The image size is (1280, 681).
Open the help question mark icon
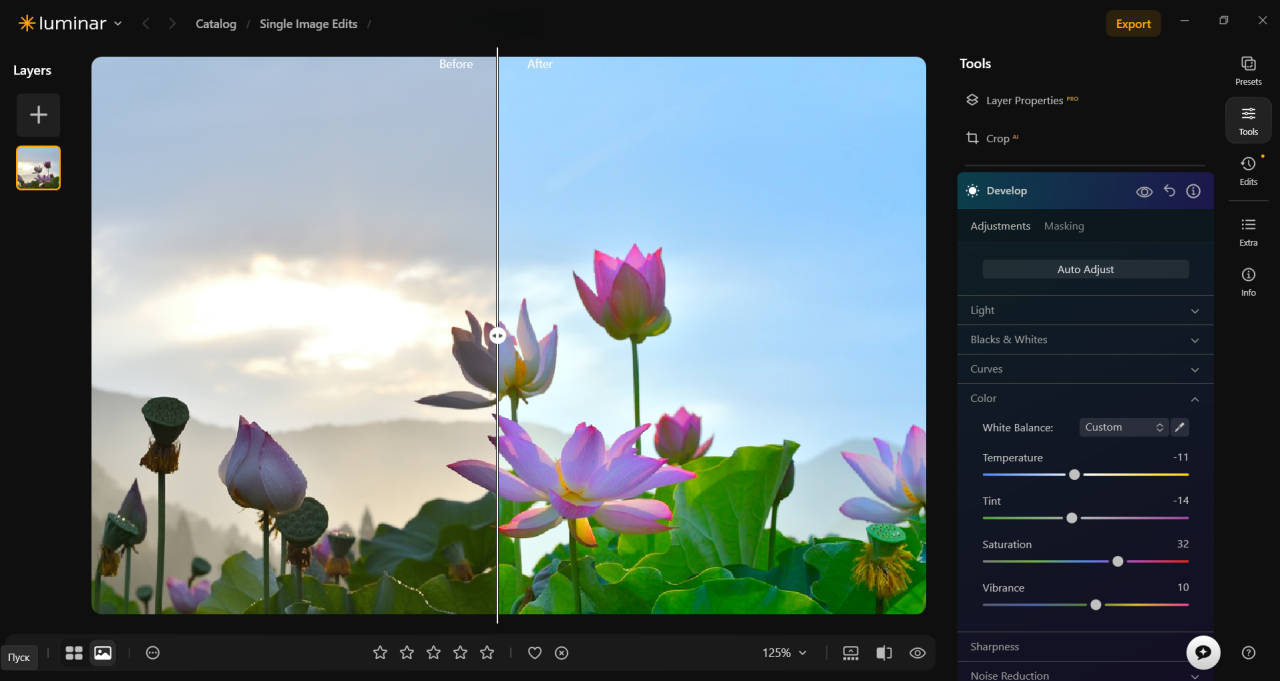point(1248,653)
